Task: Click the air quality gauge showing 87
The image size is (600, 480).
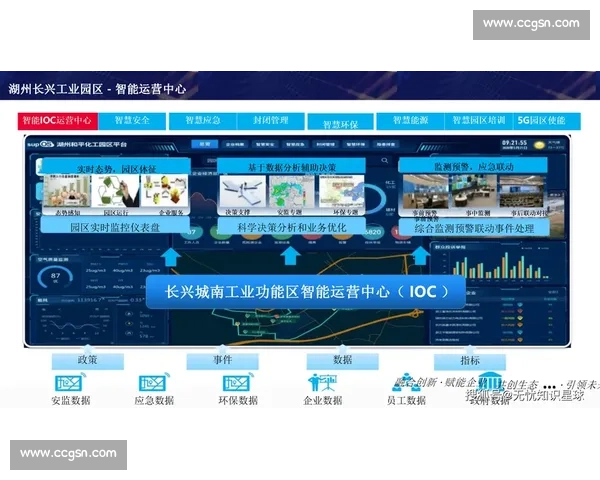Action: pos(55,277)
